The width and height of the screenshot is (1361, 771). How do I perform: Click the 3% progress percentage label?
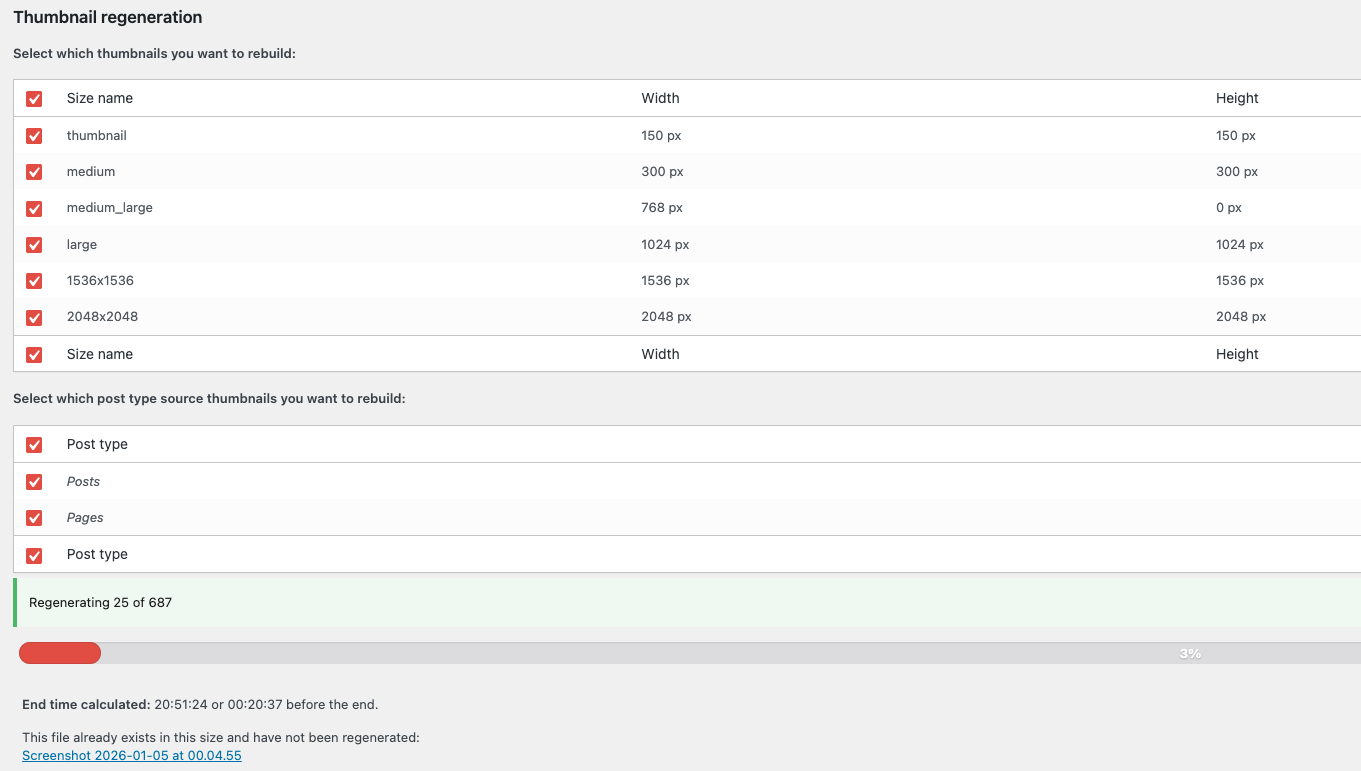1190,654
